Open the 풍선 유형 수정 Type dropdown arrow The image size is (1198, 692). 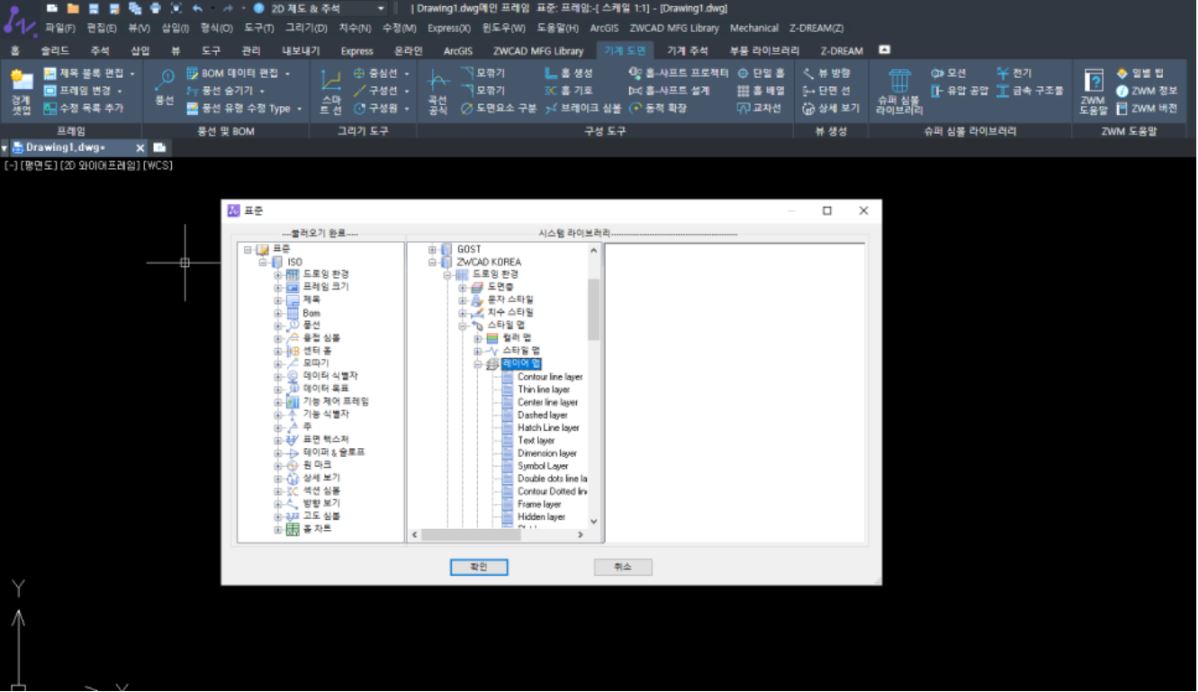coord(300,109)
